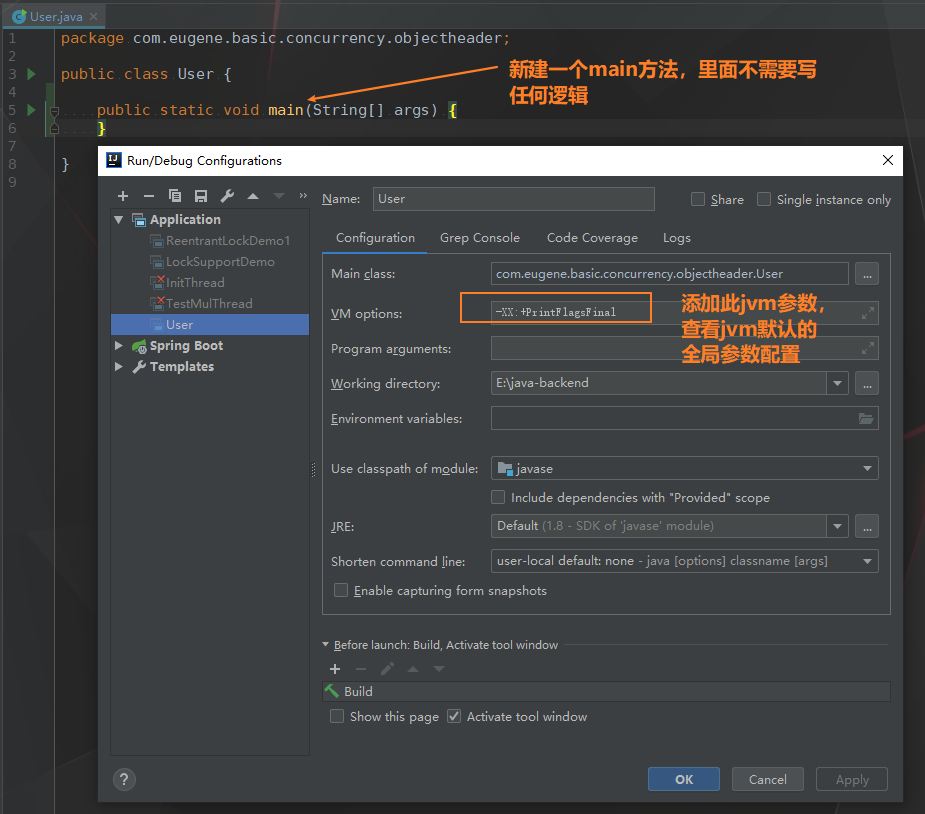Collapse Application tree node
The width and height of the screenshot is (925, 814).
pos(119,219)
